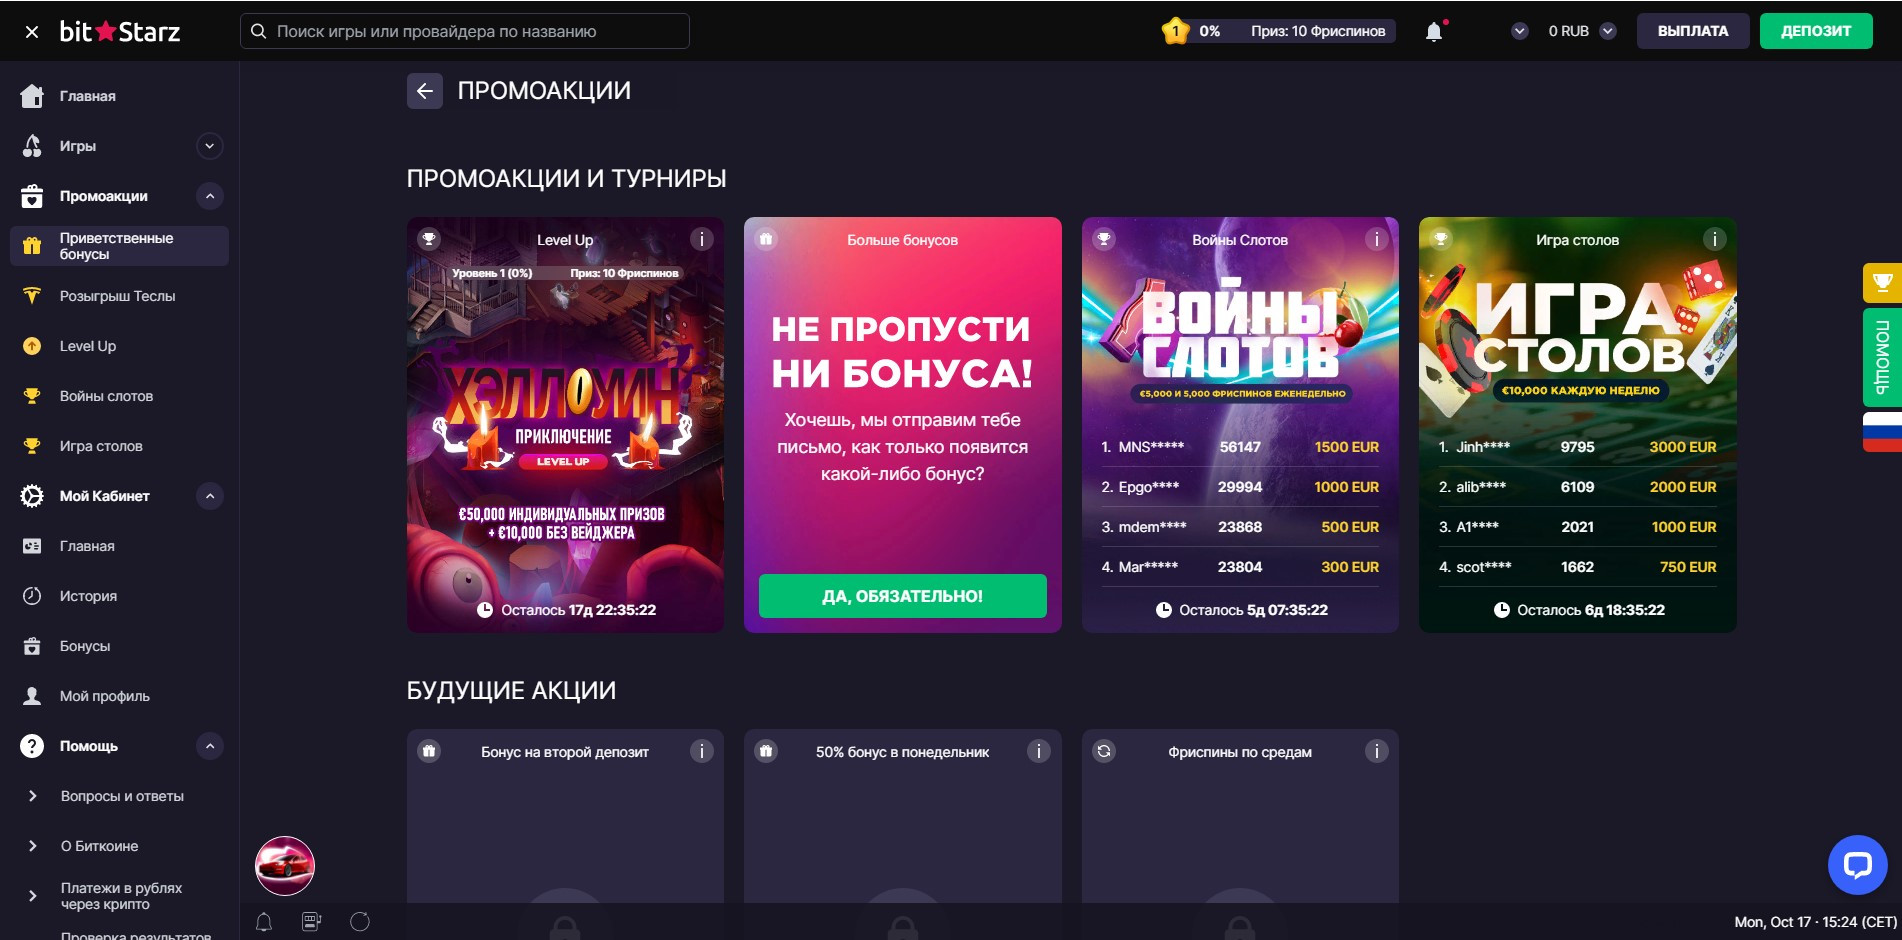Open info icon on Игра столов card
The image size is (1902, 940).
click(x=1714, y=239)
